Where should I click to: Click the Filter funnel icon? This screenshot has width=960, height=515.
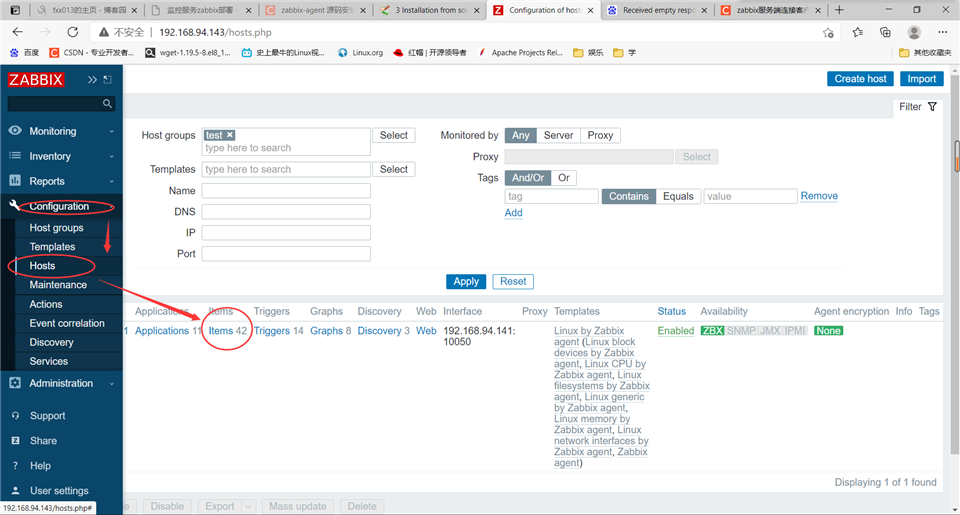tap(932, 107)
